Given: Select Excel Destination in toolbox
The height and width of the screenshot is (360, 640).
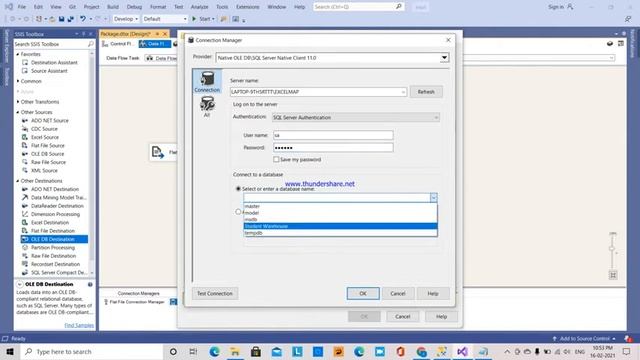Looking at the screenshot, I should point(50,222).
